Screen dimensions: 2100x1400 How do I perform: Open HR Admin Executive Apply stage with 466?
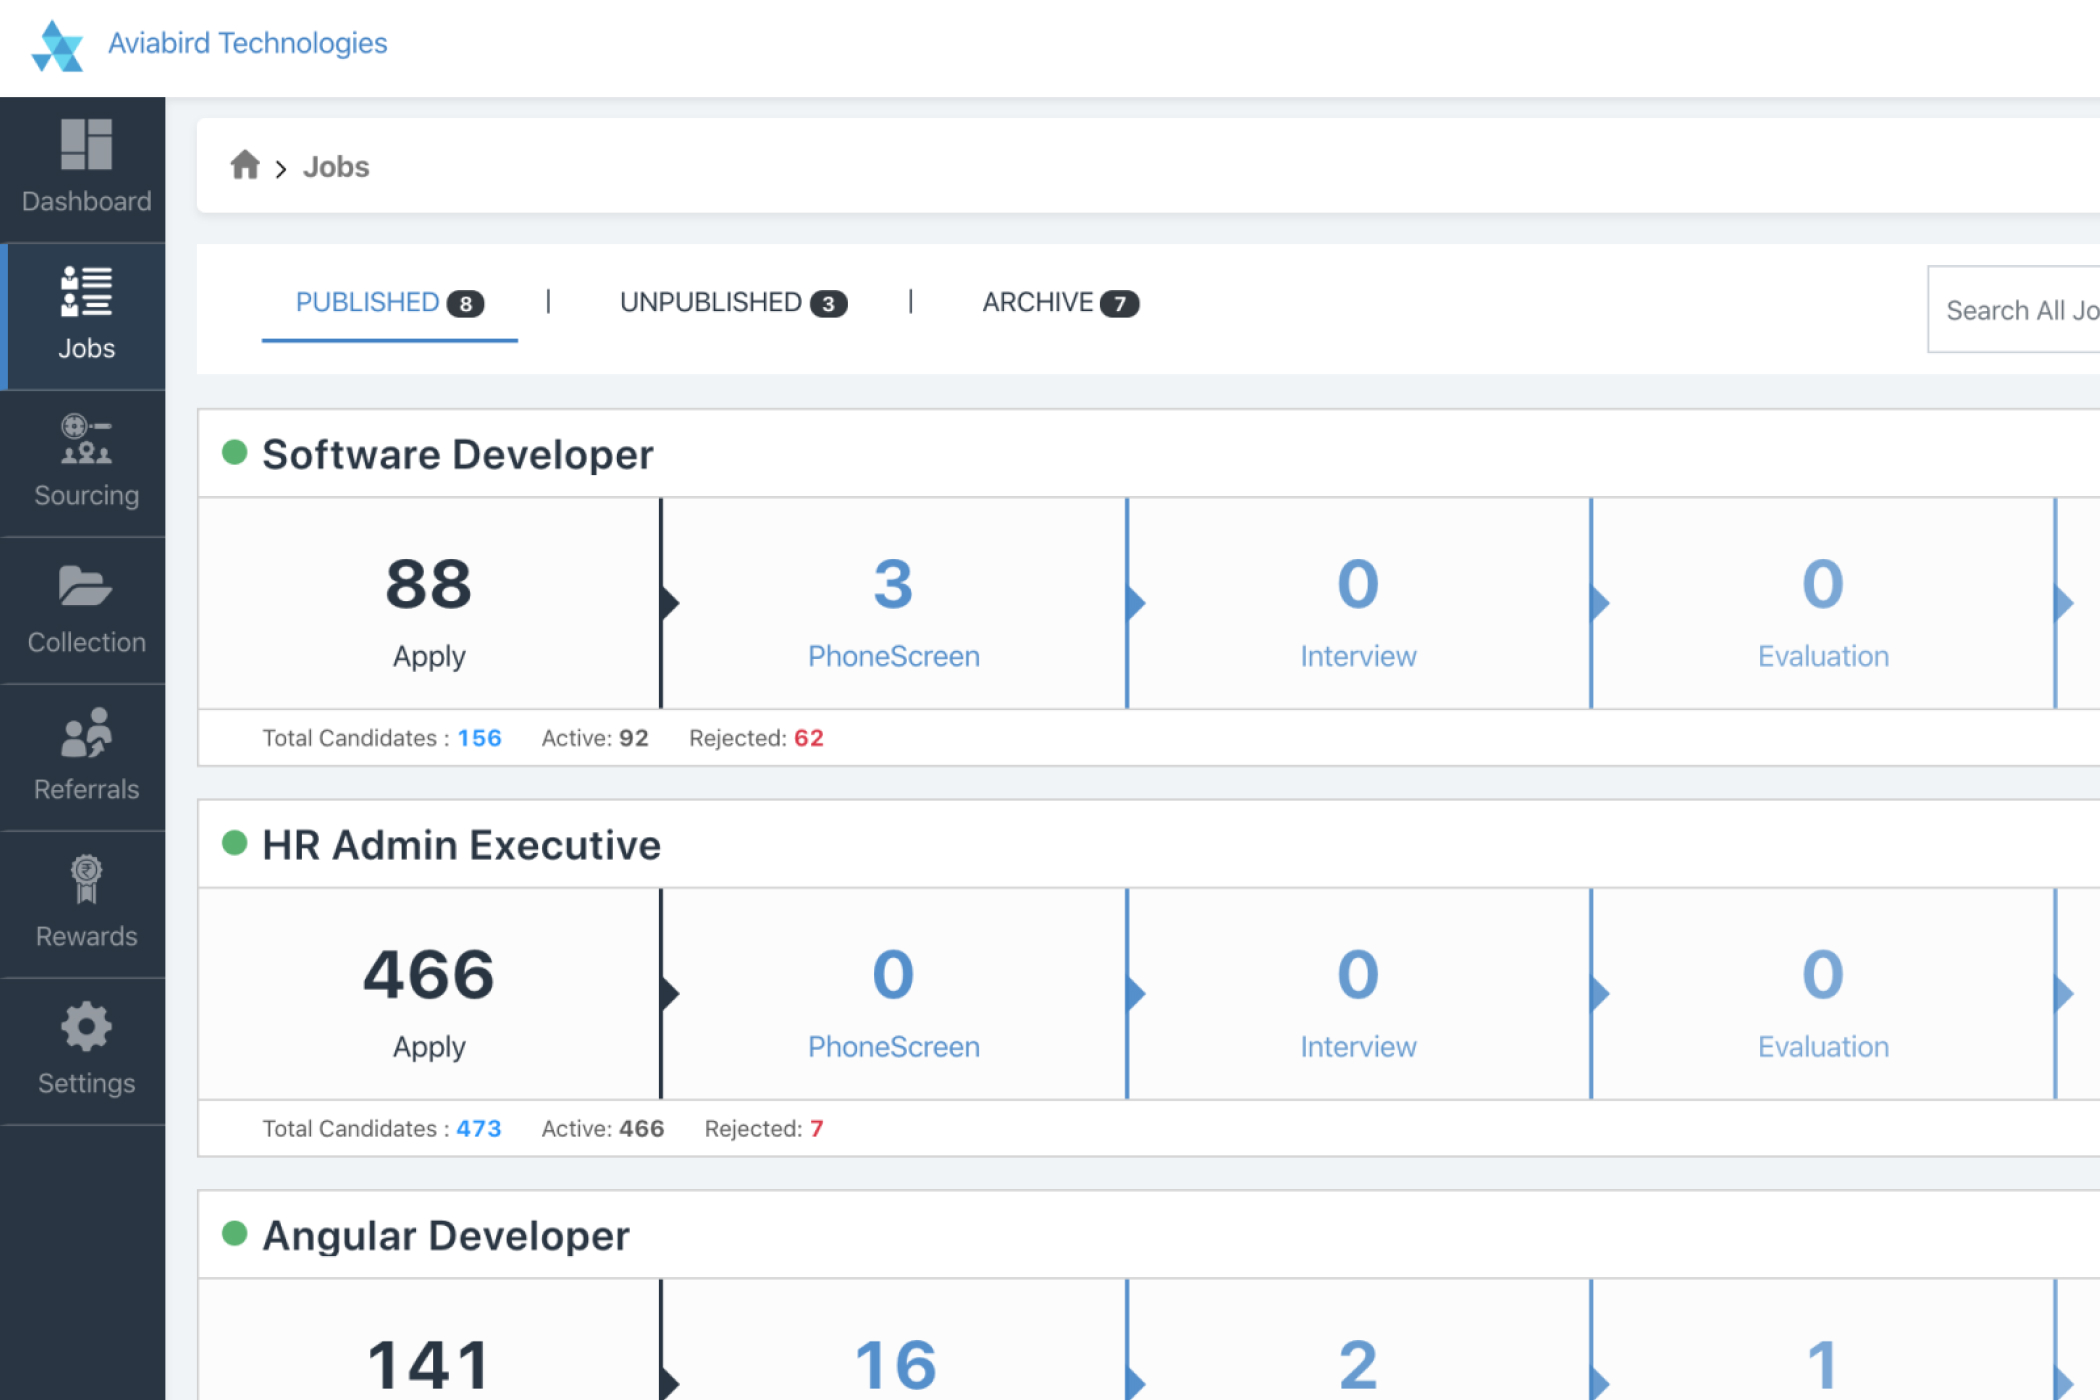429,994
